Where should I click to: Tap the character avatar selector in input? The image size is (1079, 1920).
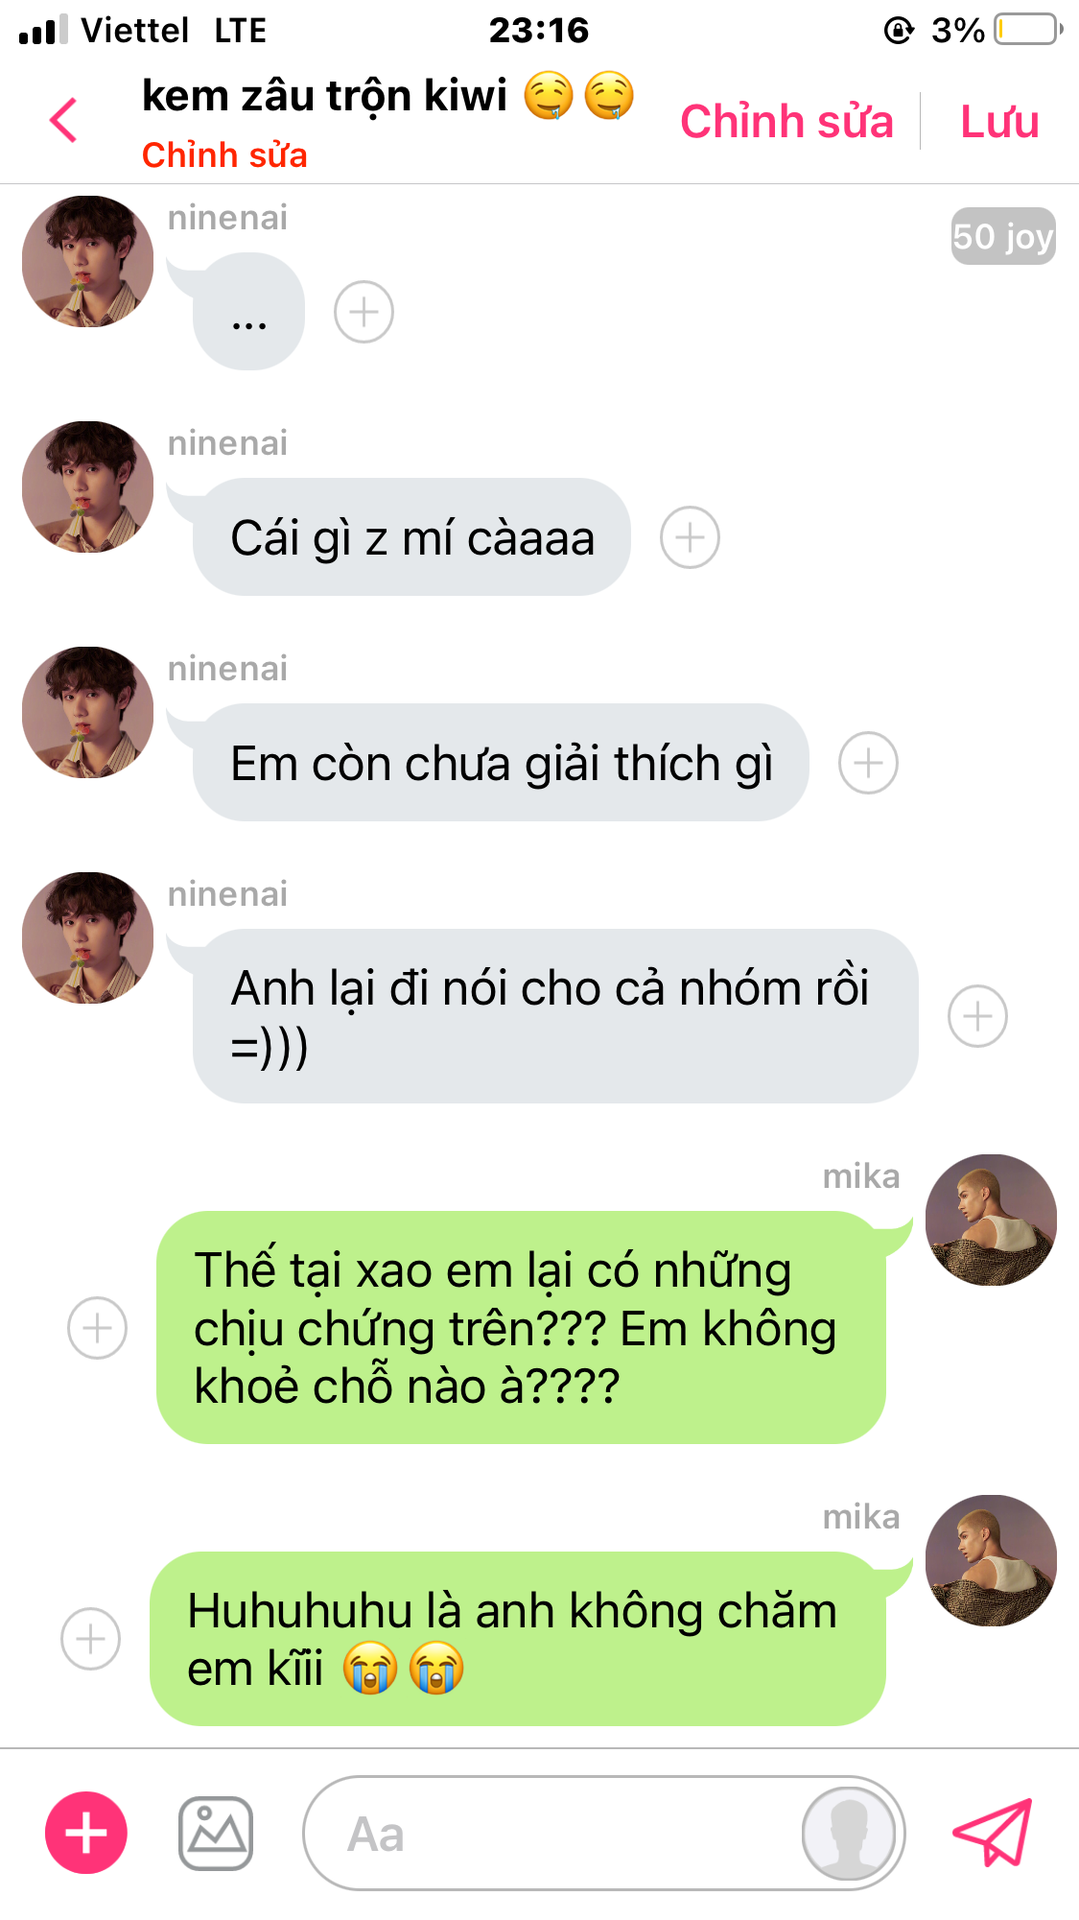[849, 1833]
